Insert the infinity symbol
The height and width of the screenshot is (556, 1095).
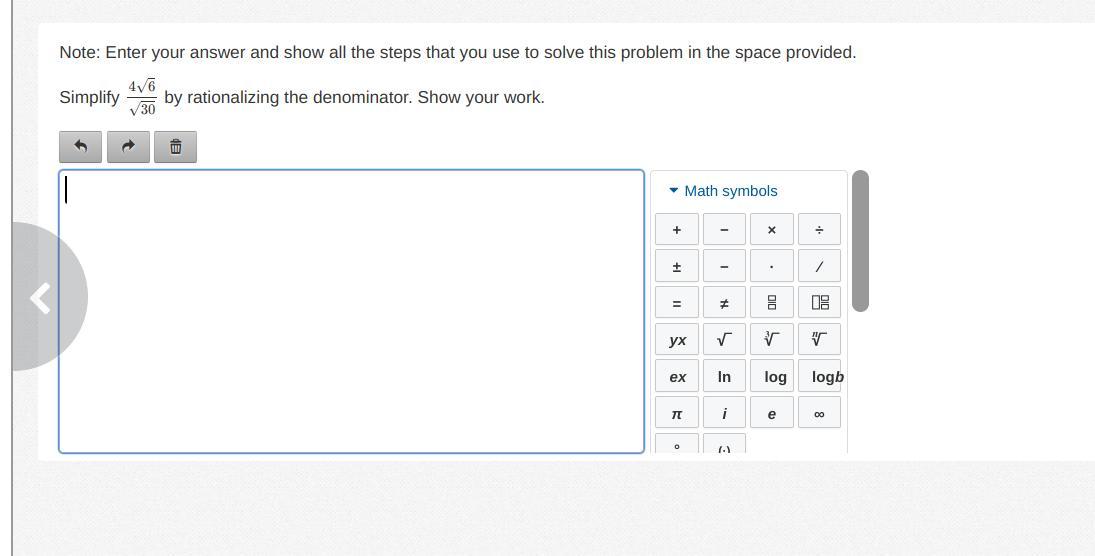click(819, 413)
